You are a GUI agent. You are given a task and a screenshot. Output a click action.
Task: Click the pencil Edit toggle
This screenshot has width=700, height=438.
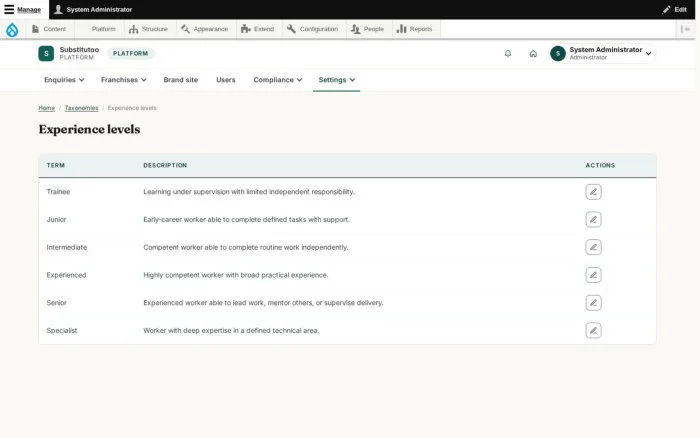[x=675, y=9]
